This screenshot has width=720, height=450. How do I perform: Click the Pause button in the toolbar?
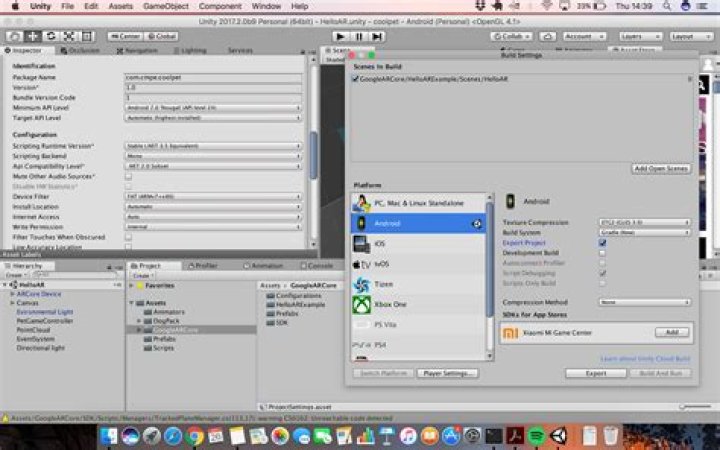[360, 36]
